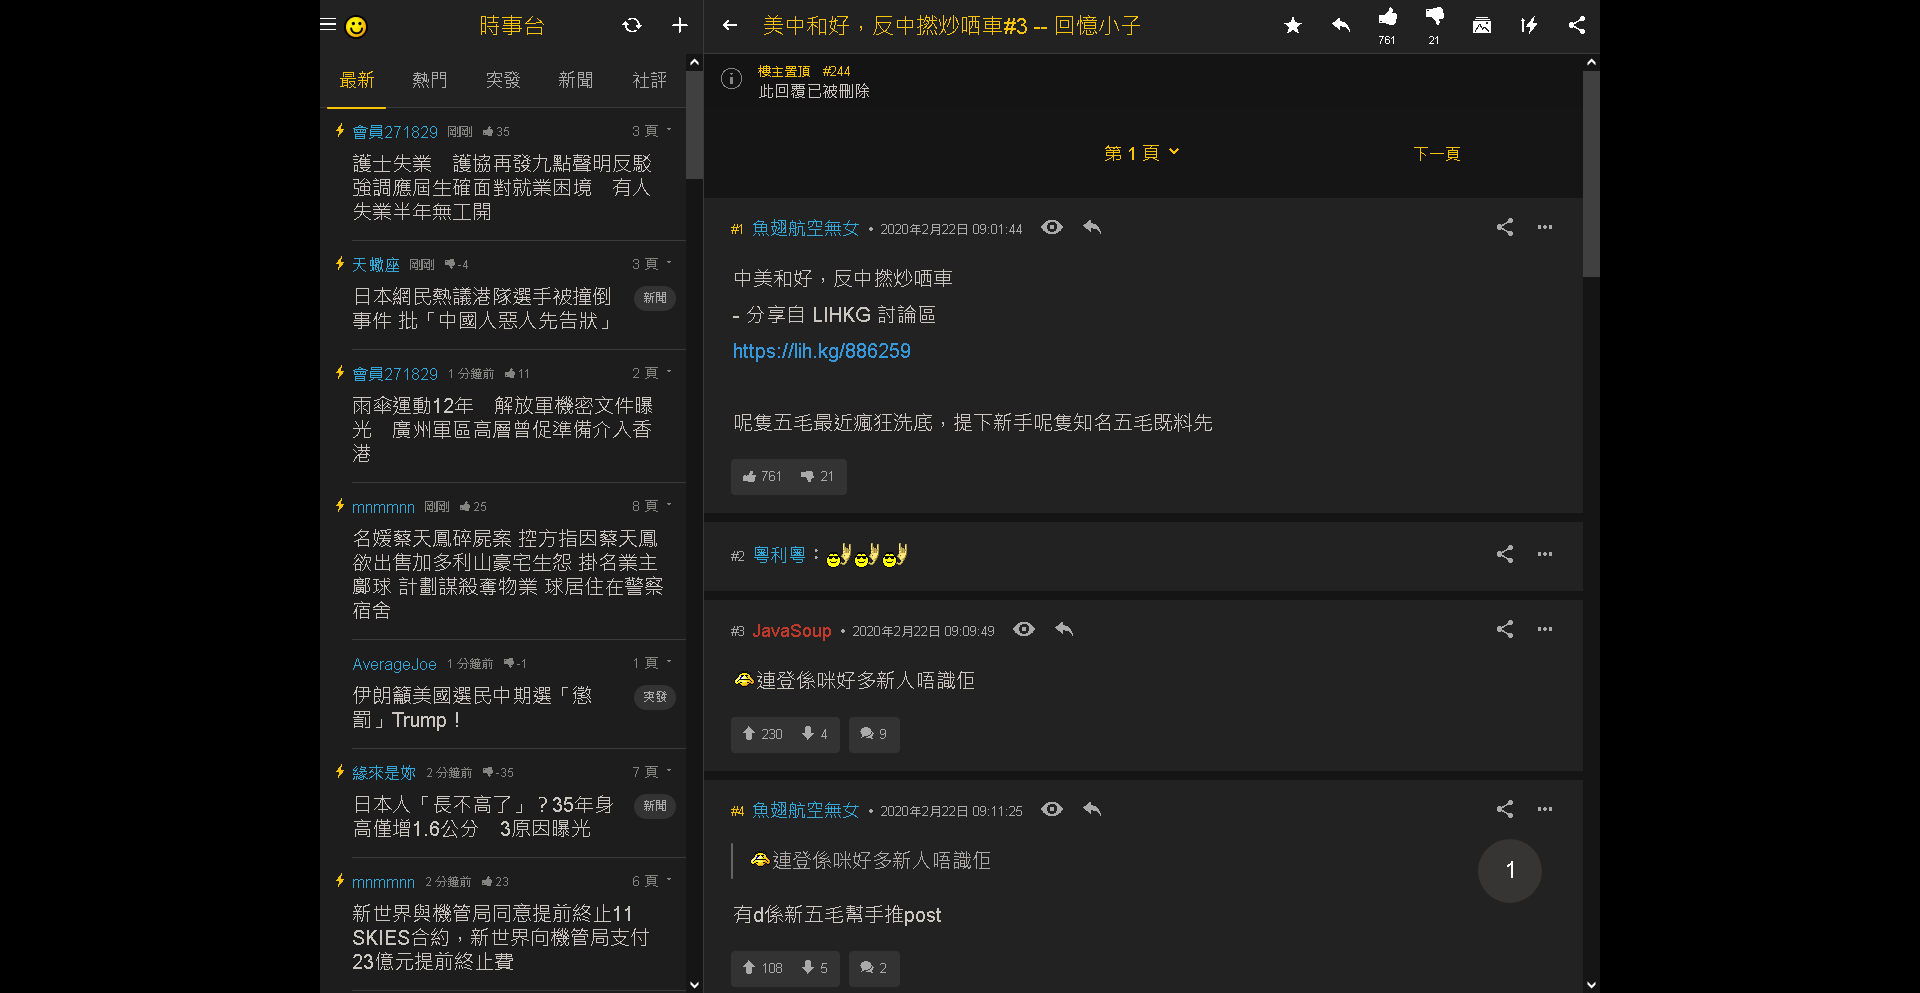This screenshot has height=993, width=1920.
Task: Click the smiley face profile icon
Action: pyautogui.click(x=356, y=27)
